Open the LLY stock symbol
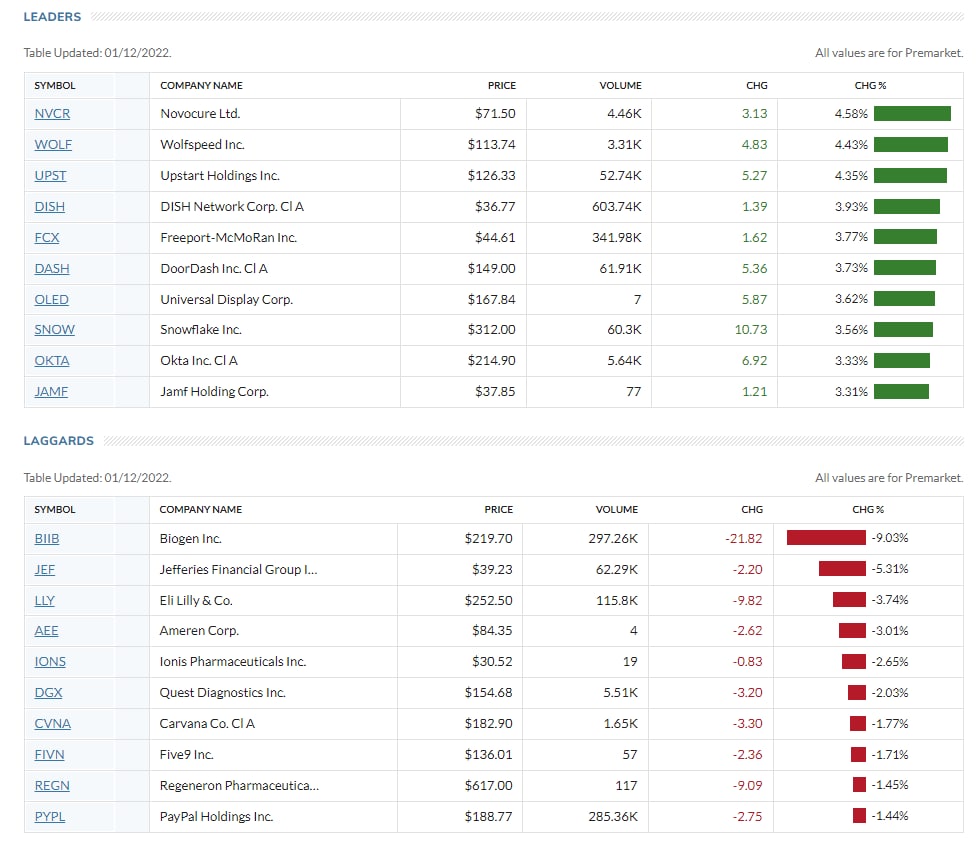 click(44, 601)
